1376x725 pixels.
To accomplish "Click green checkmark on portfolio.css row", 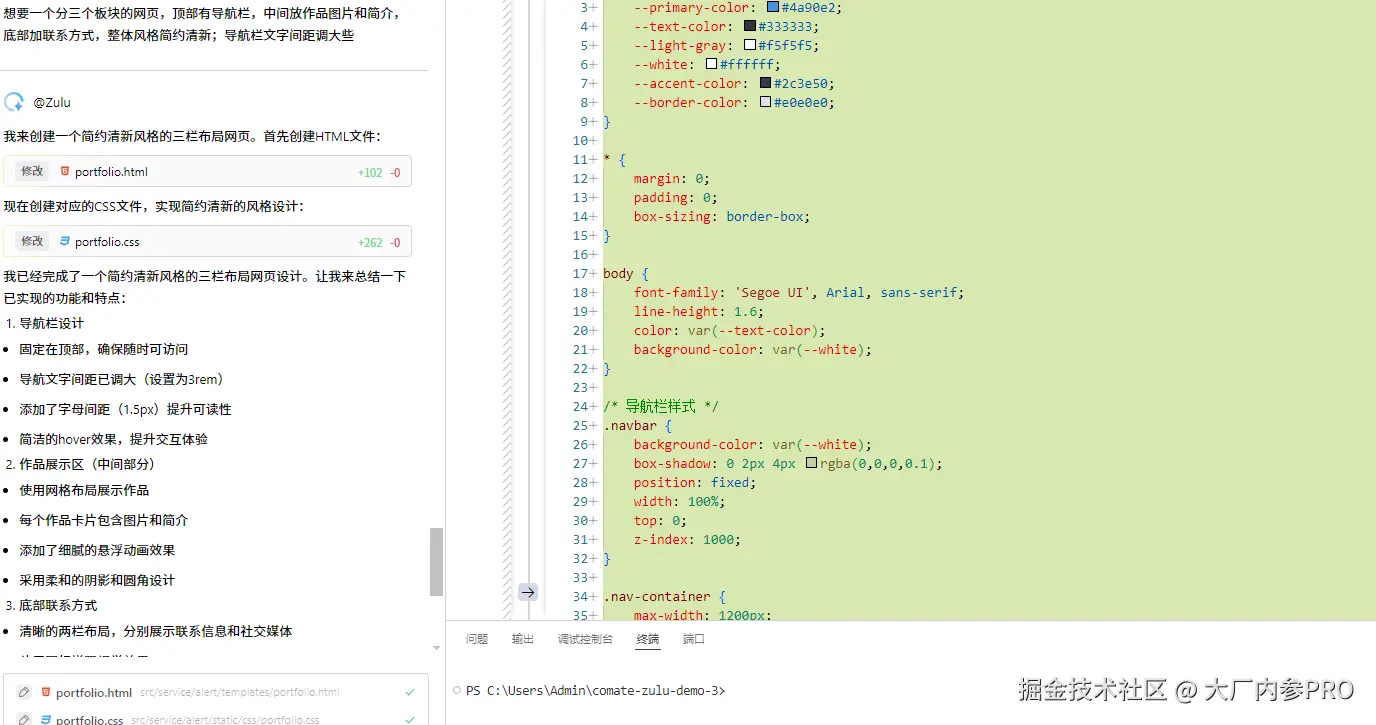I will point(410,719).
